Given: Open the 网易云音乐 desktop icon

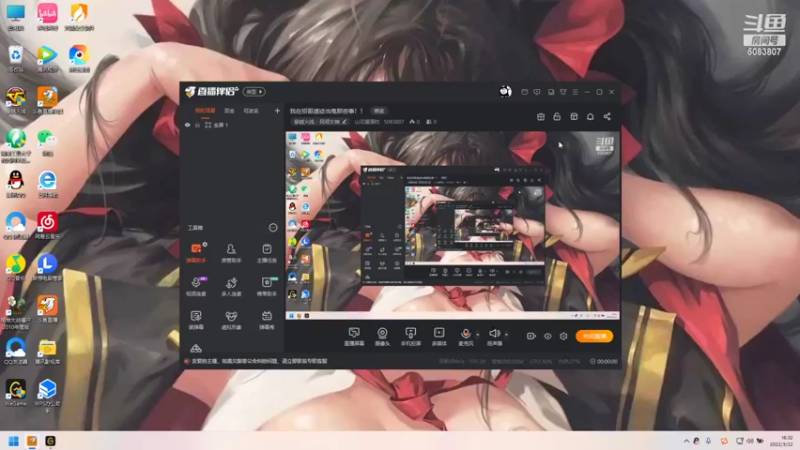Looking at the screenshot, I should pyautogui.click(x=47, y=226).
